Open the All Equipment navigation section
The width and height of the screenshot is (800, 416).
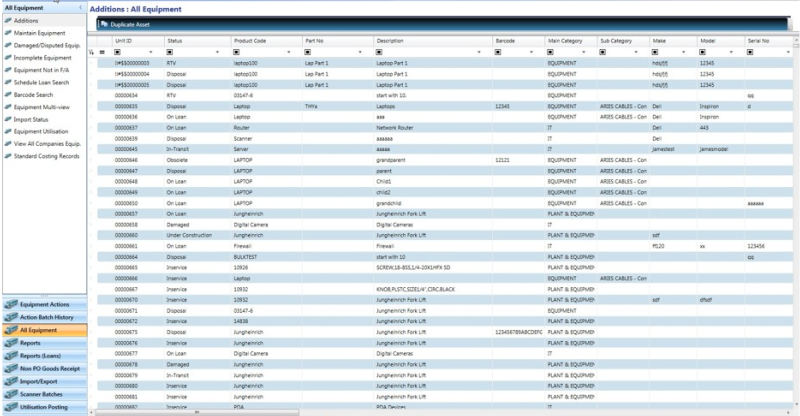tap(44, 330)
